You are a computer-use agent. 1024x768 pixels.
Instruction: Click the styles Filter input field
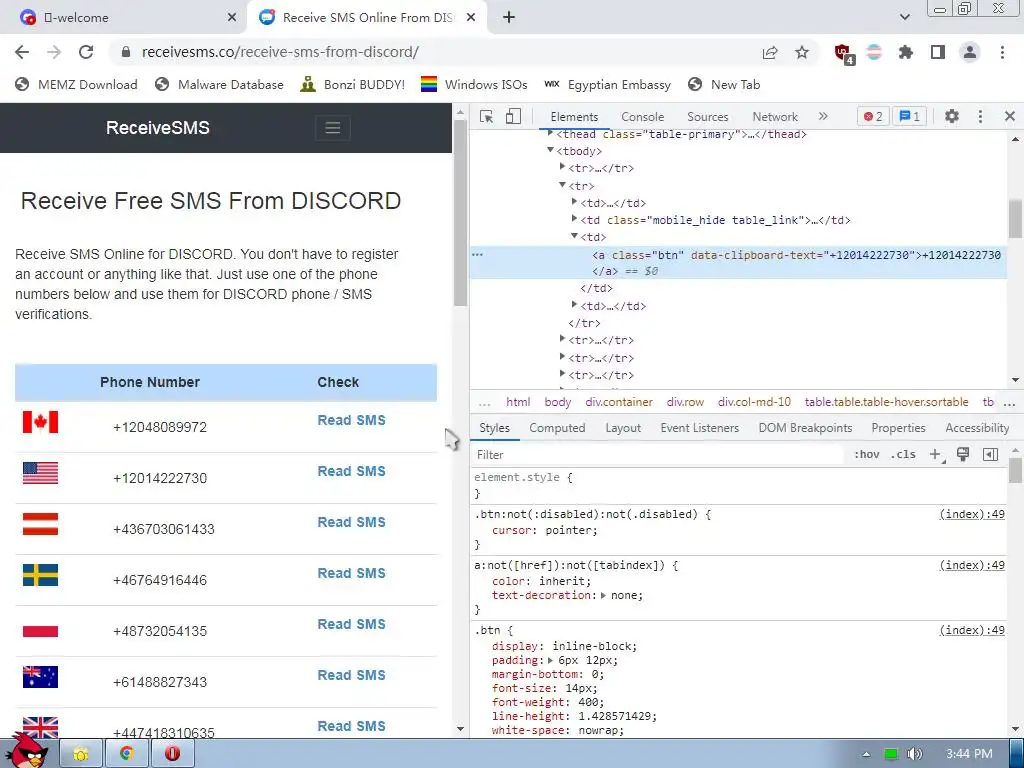[x=660, y=455]
